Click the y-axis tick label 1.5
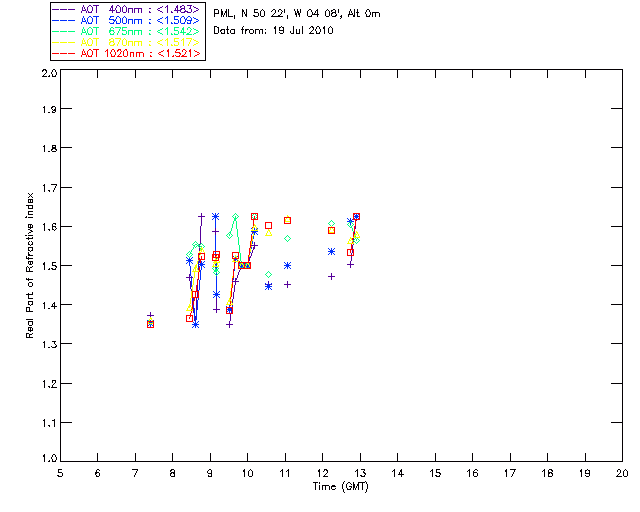This screenshot has width=640, height=512. tap(49, 266)
